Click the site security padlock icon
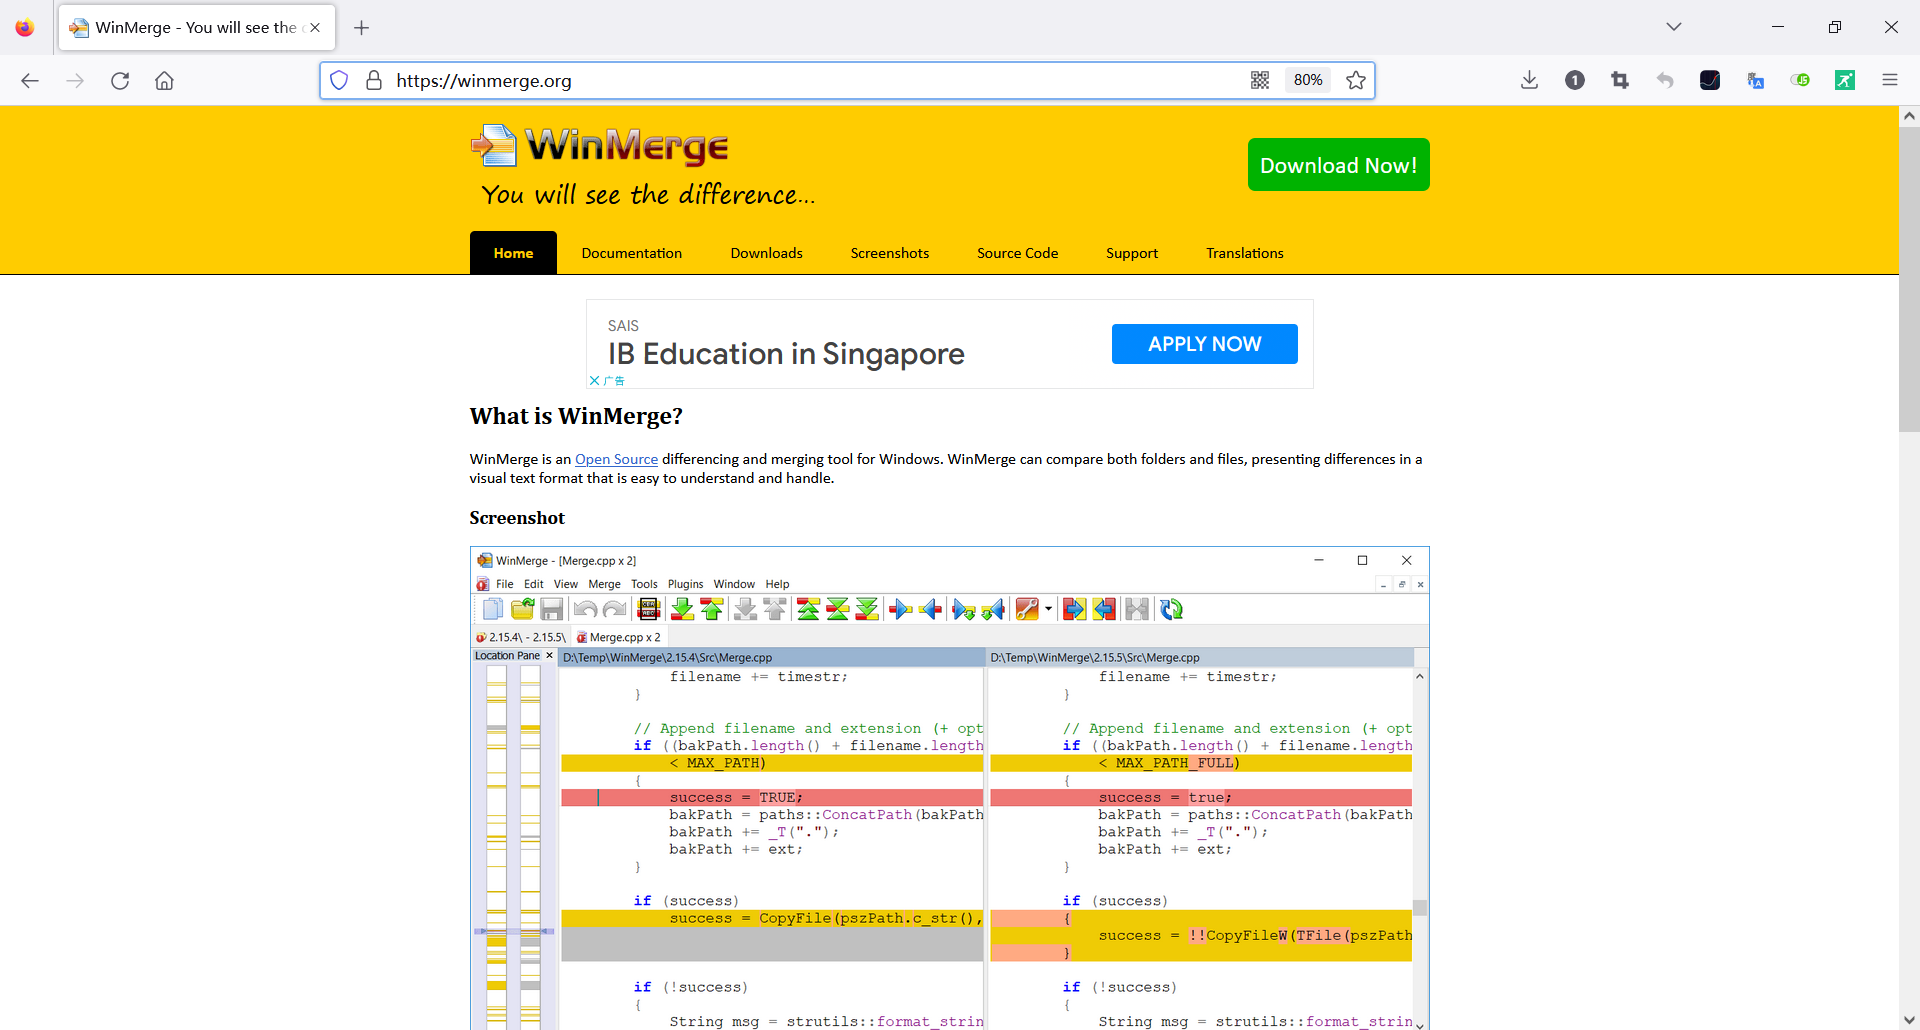Viewport: 1920px width, 1030px height. coord(374,80)
